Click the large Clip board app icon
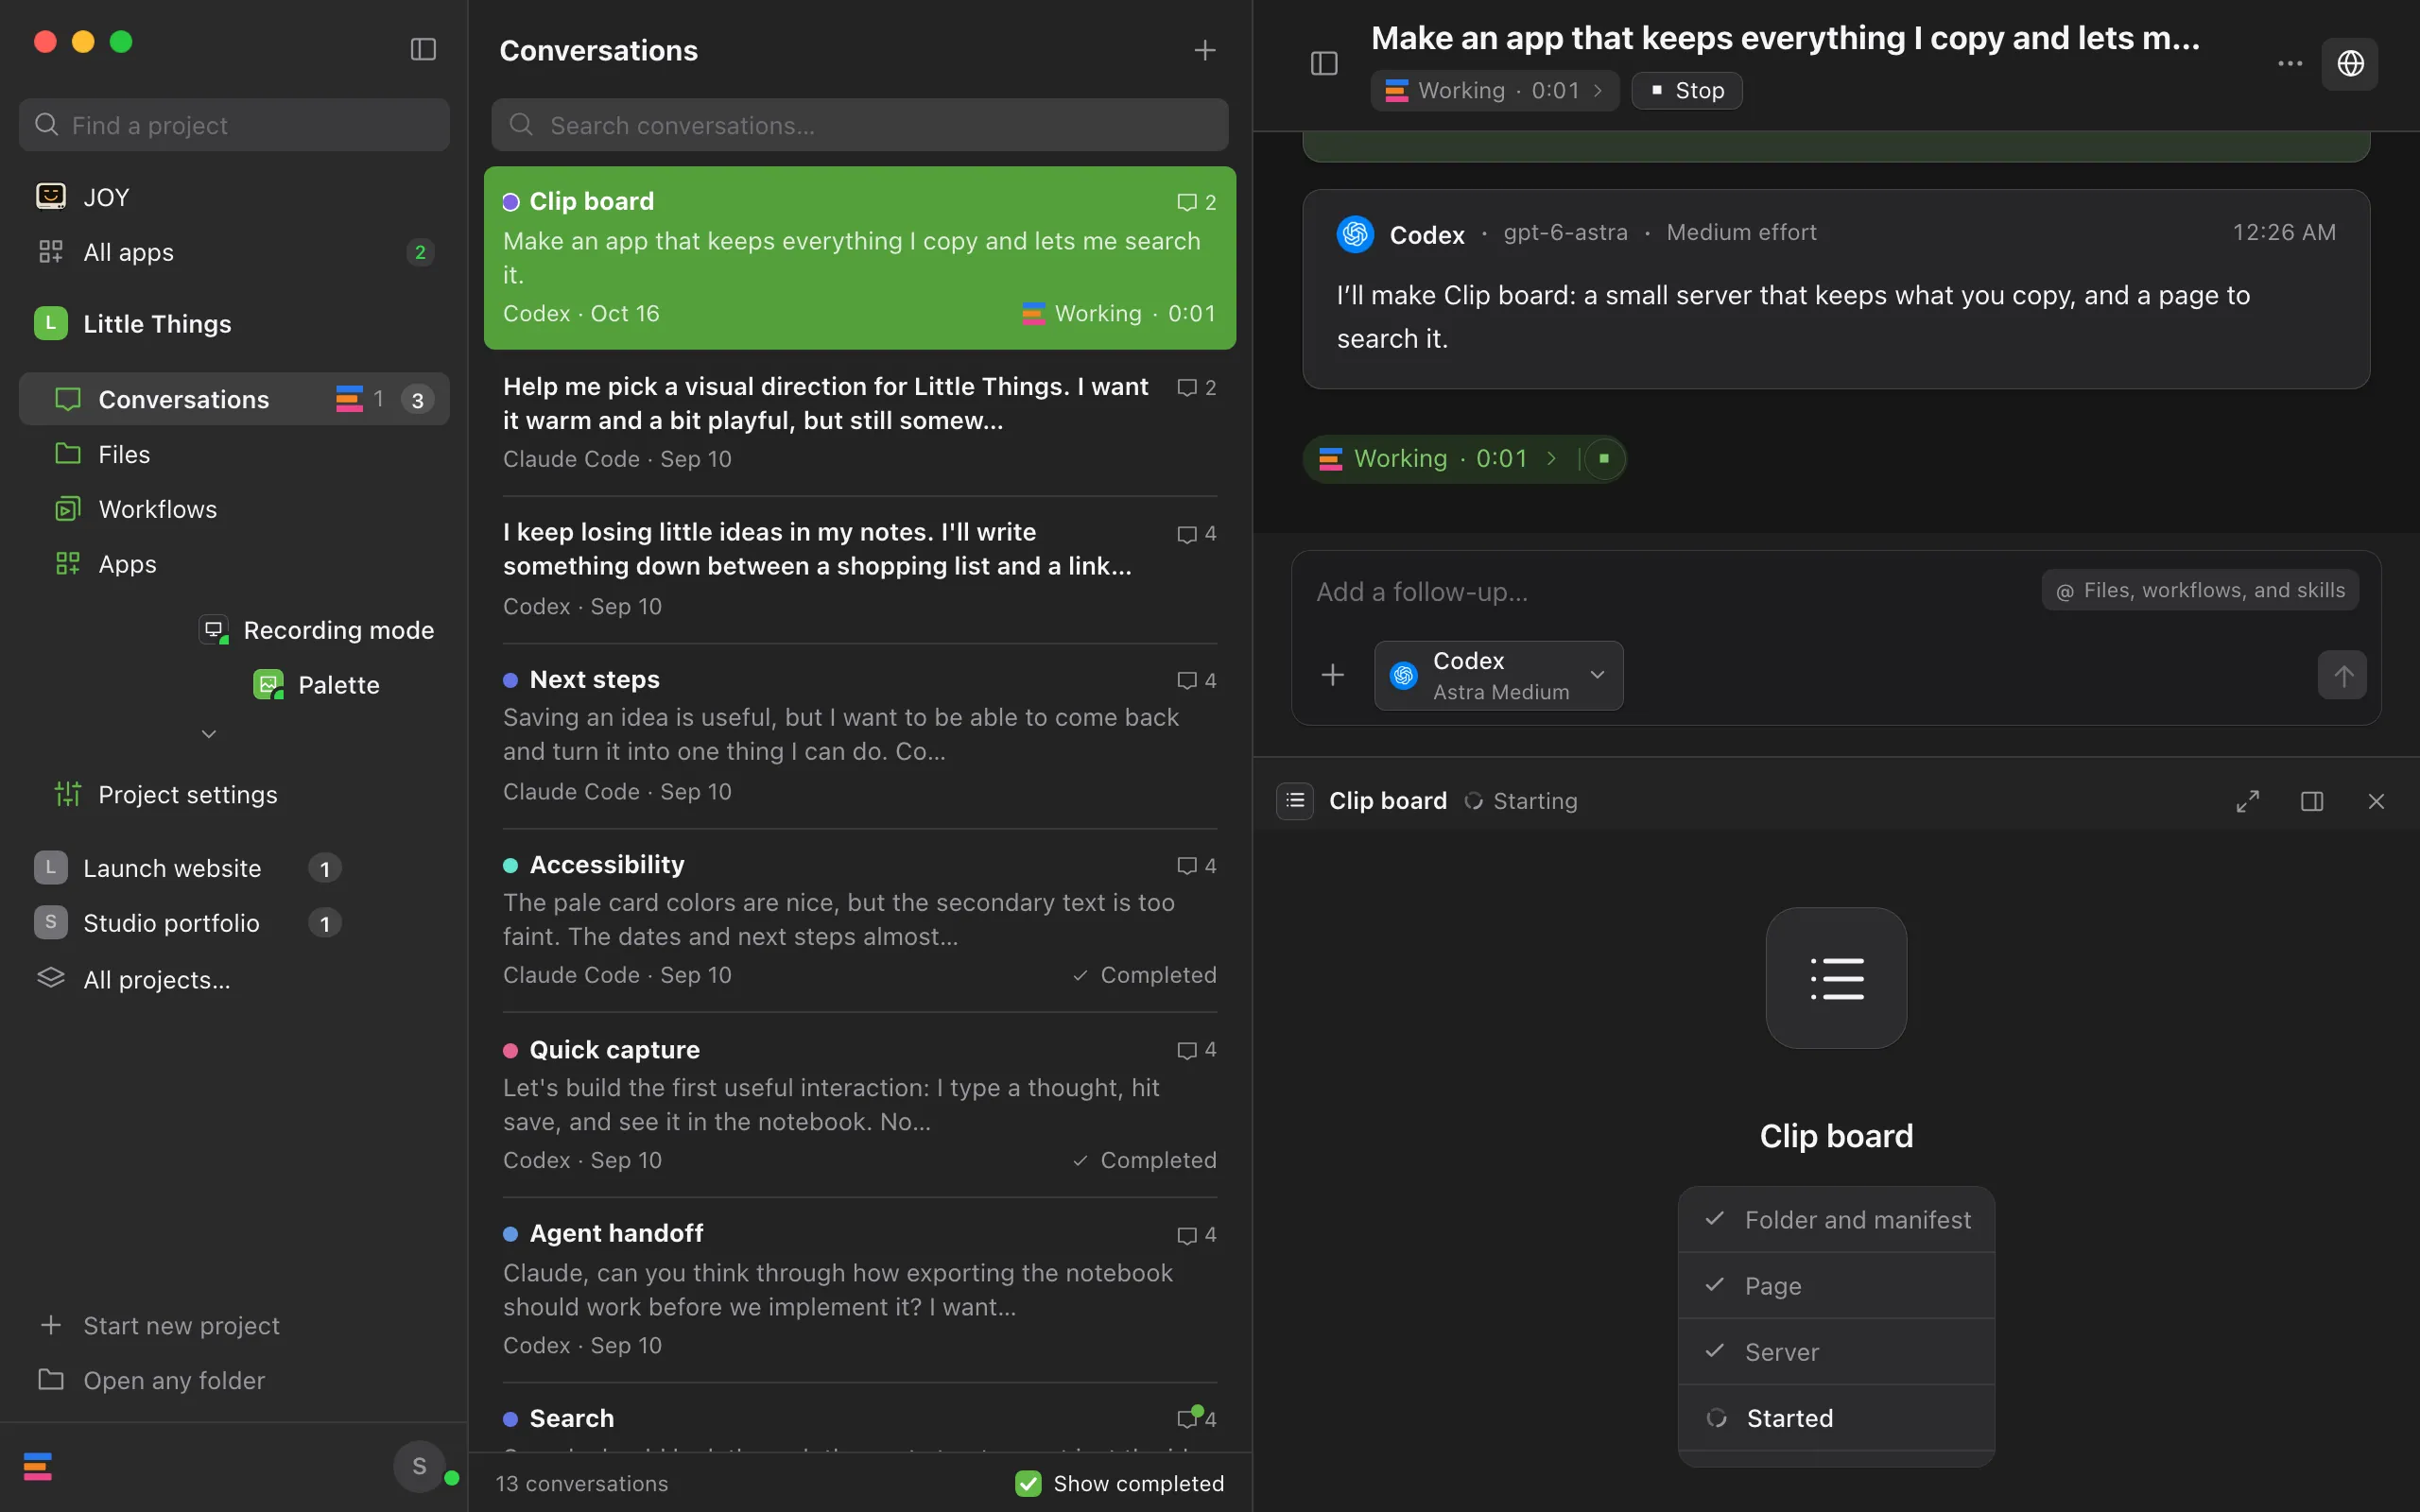This screenshot has height=1512, width=2420. tap(1836, 978)
